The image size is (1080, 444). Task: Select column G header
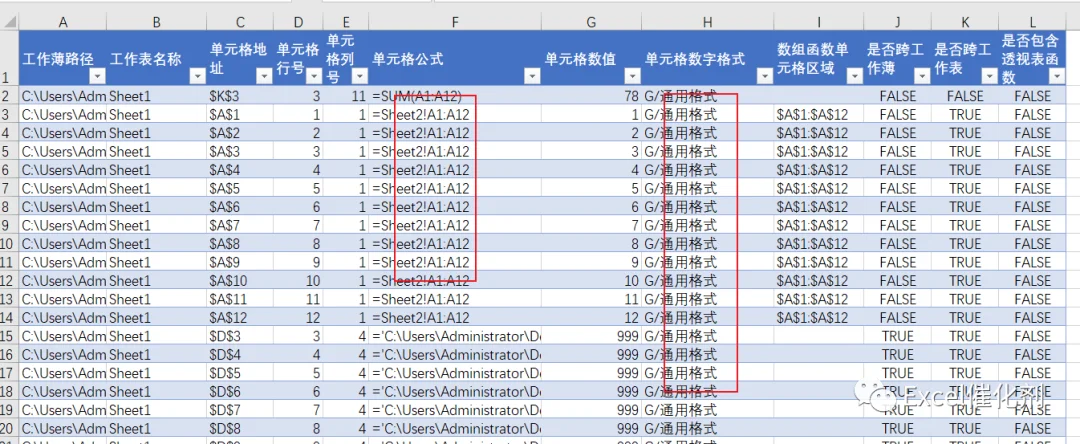pos(592,22)
